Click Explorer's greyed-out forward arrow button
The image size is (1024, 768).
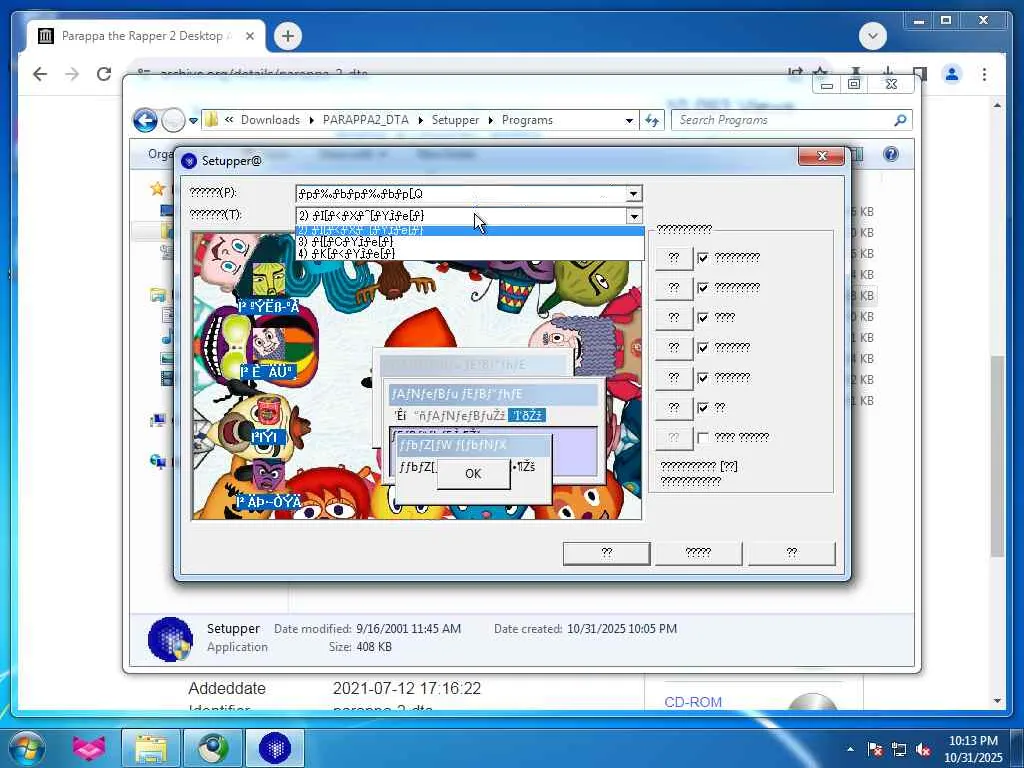[x=173, y=120]
